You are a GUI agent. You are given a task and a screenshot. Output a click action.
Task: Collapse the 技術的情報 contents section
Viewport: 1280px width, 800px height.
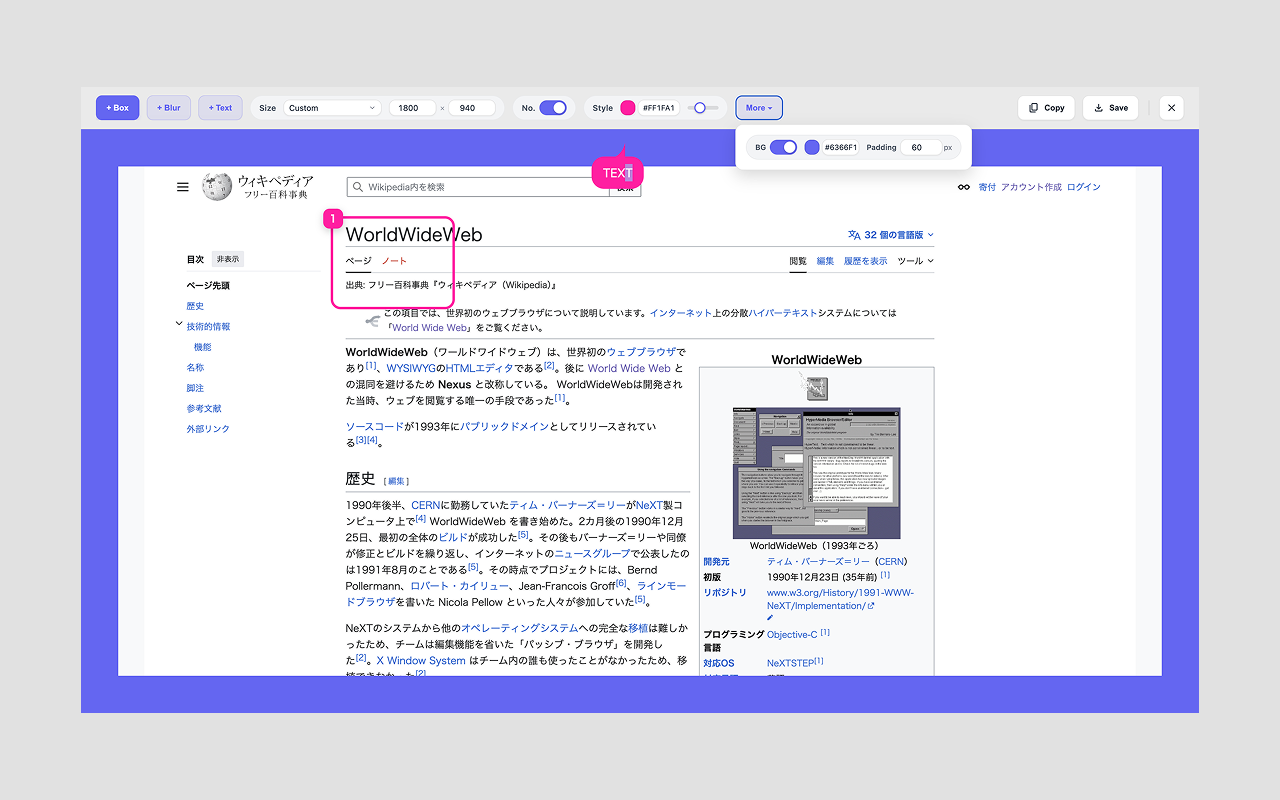[179, 325]
